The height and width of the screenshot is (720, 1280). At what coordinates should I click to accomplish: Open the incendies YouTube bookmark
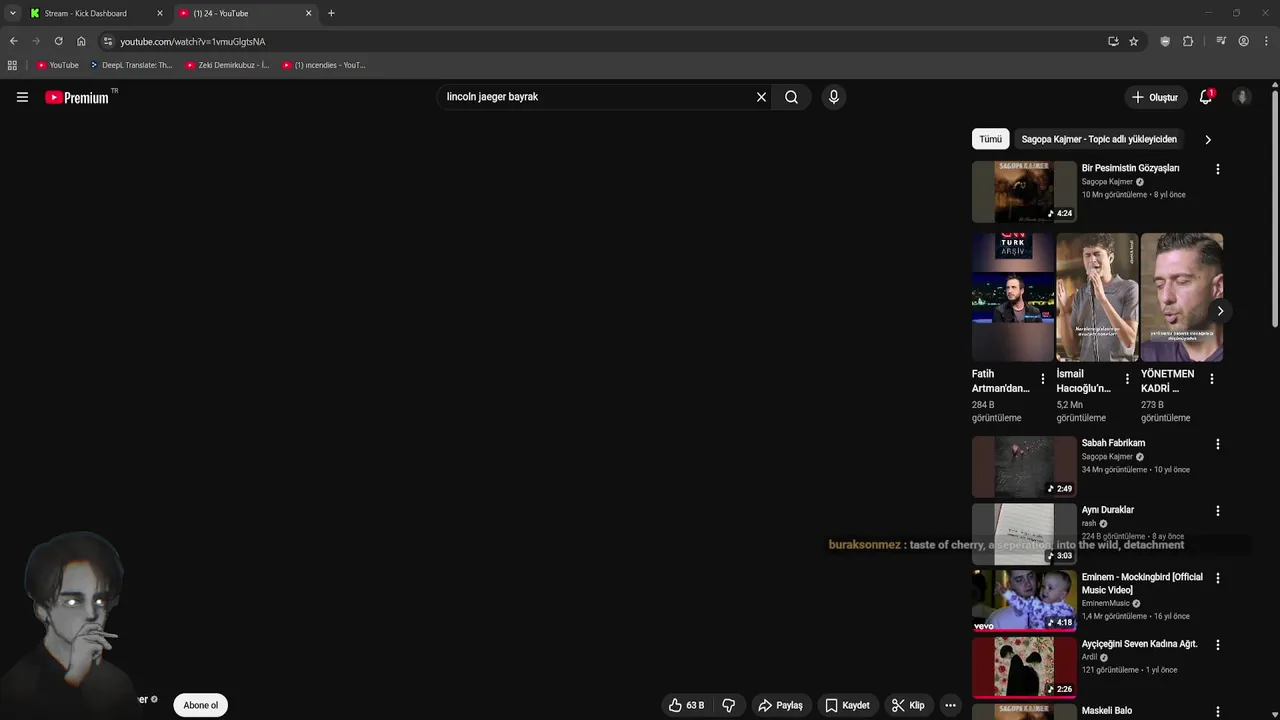(324, 65)
